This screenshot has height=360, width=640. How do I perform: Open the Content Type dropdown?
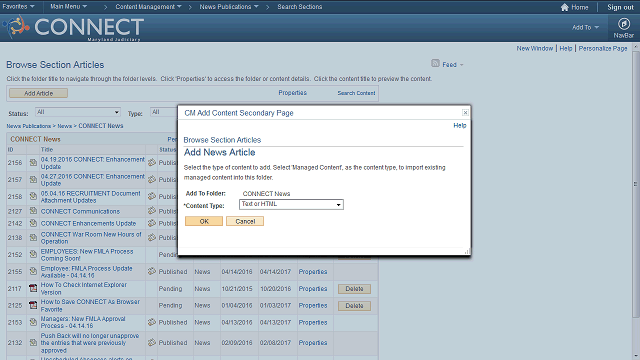point(291,204)
